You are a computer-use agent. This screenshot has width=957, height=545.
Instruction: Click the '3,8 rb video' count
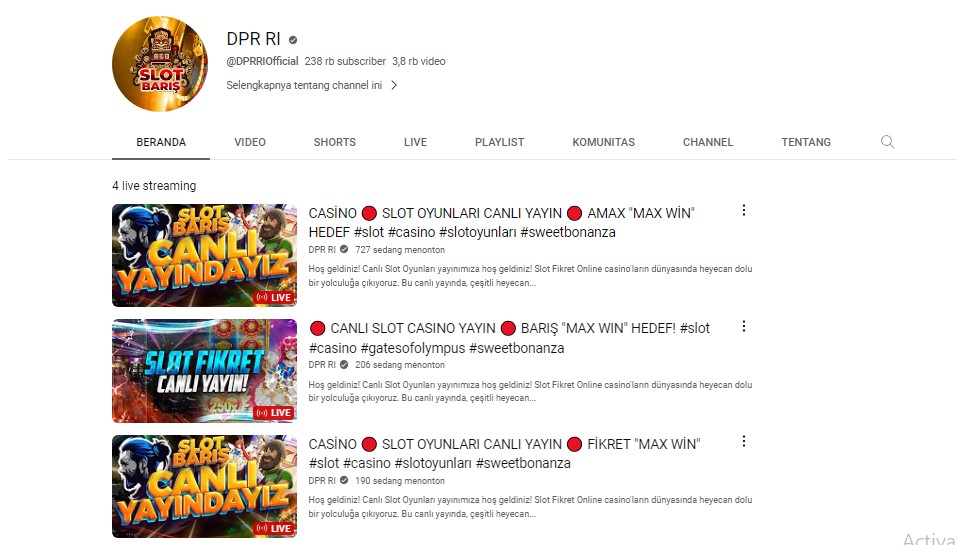(419, 61)
